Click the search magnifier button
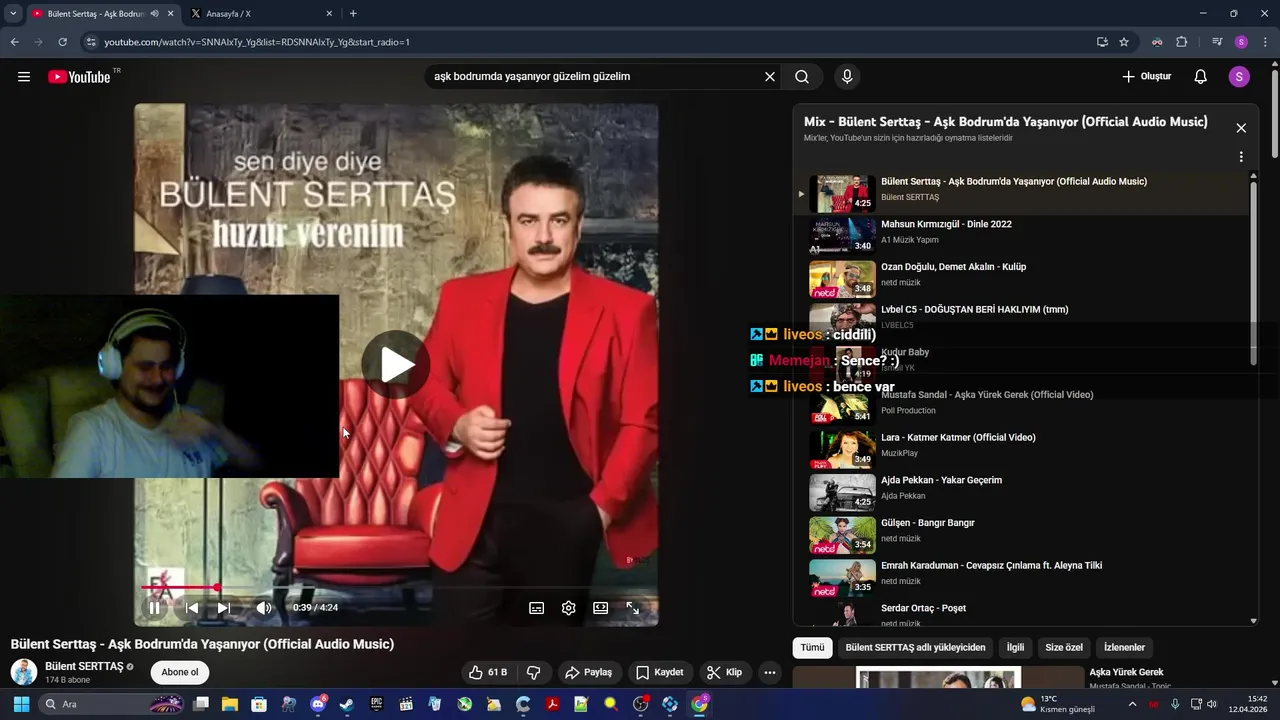Image resolution: width=1280 pixels, height=720 pixels. coord(802,77)
